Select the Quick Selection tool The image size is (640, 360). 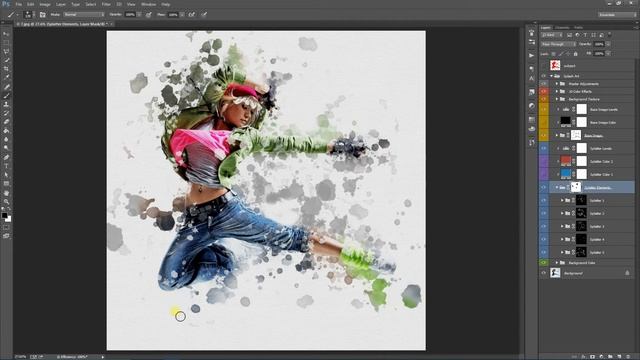(x=6, y=60)
